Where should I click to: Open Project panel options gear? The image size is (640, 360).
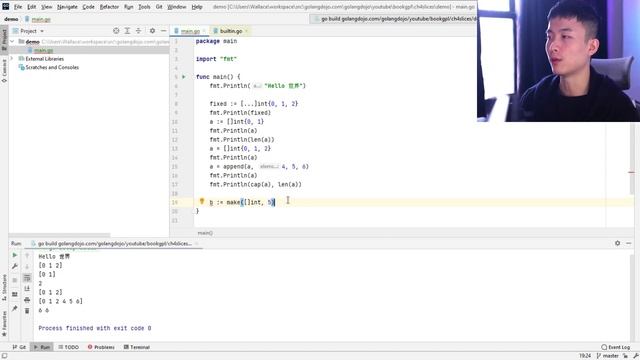click(152, 31)
